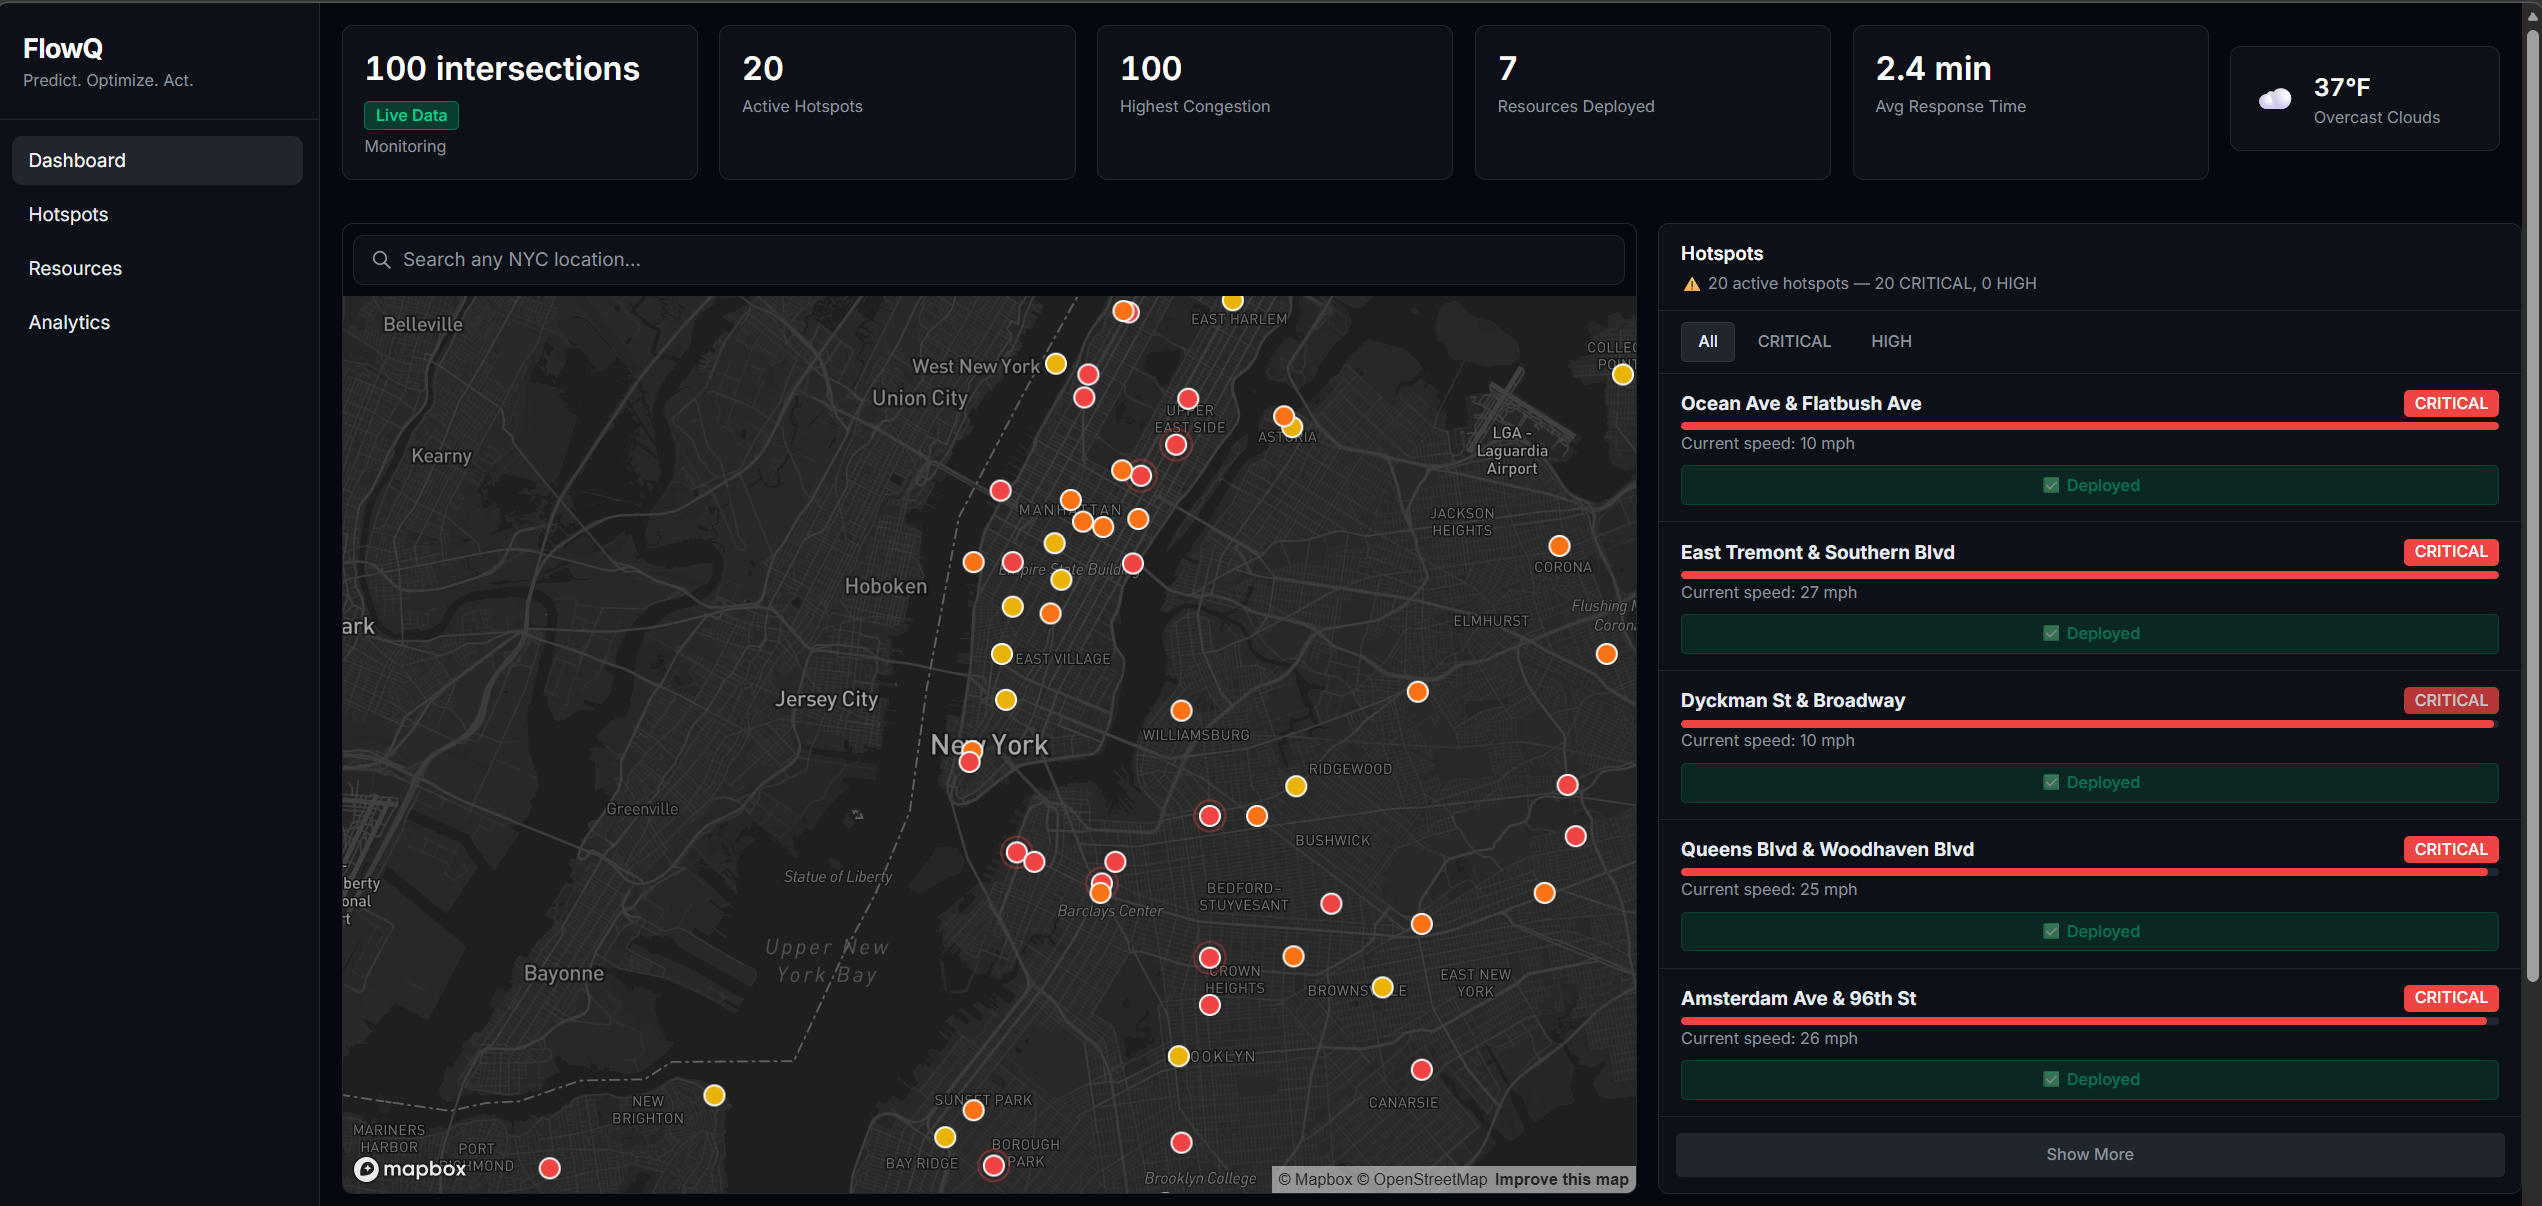The height and width of the screenshot is (1206, 2542).
Task: Toggle Deployed checkbox for Amsterdam Ave & 96th St
Action: click(x=2051, y=1080)
